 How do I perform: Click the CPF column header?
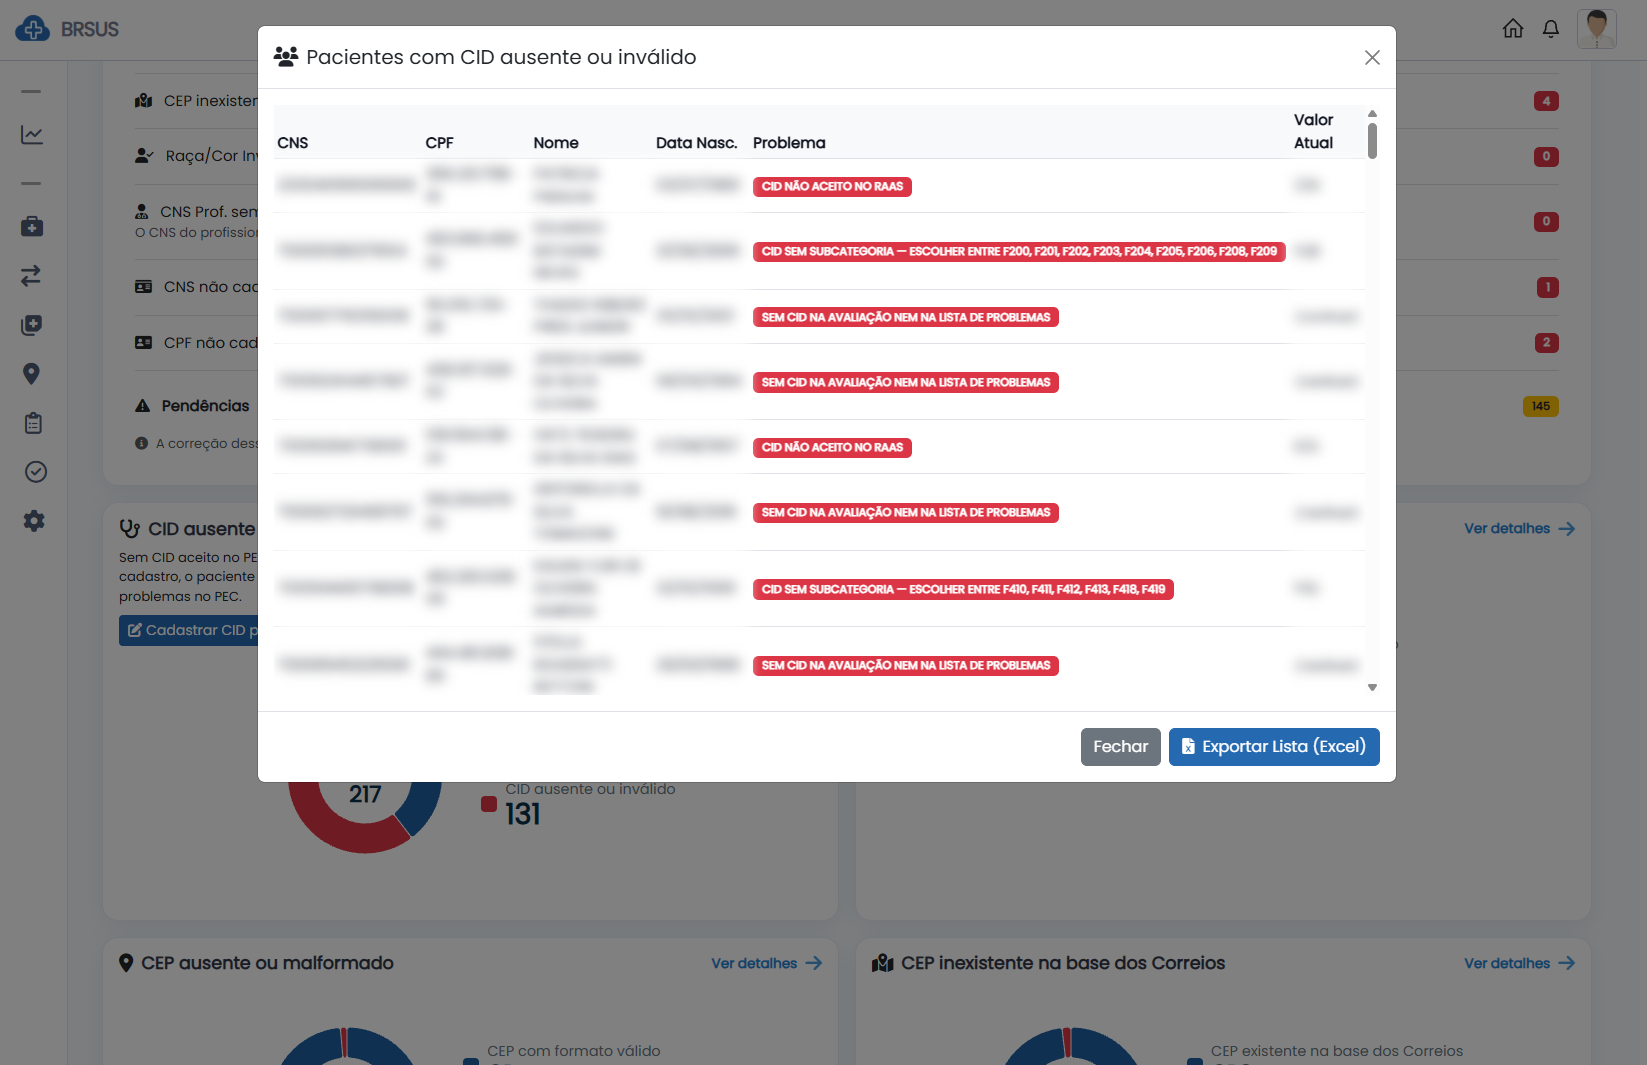click(439, 143)
